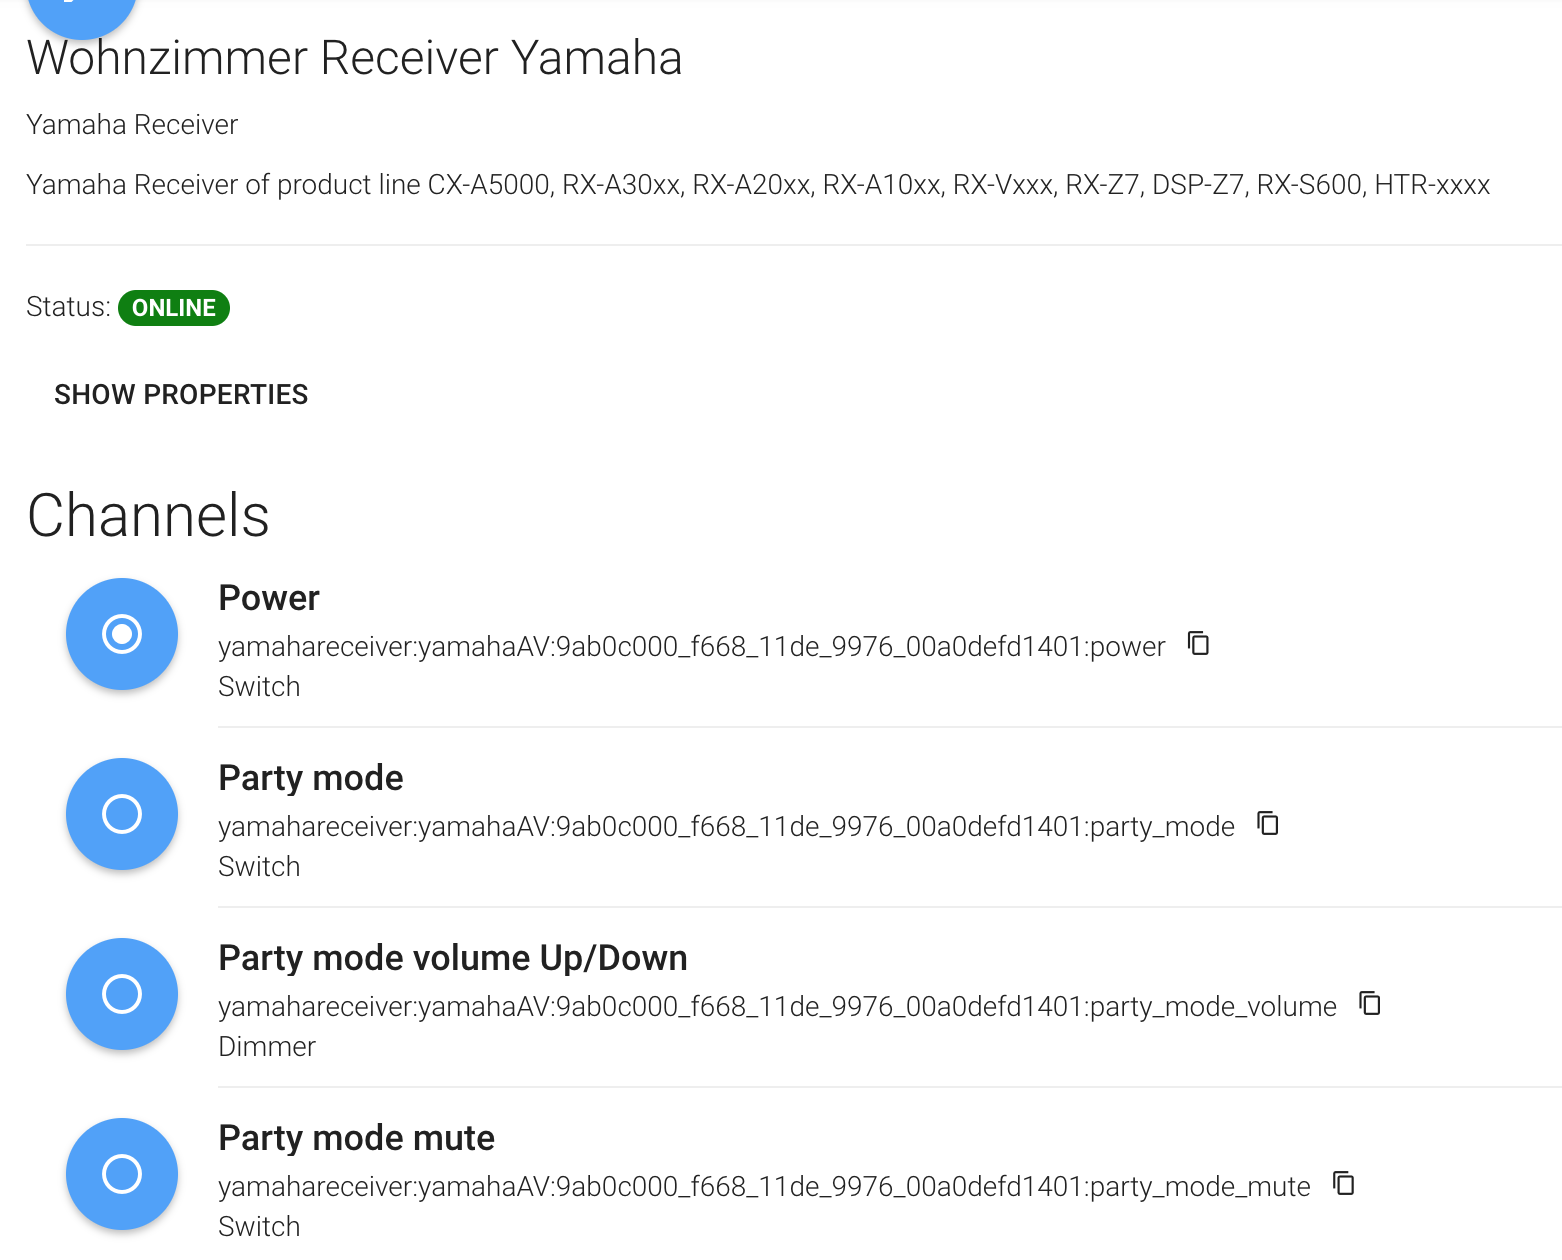Viewport: 1562px width, 1260px height.
Task: Select the Party mode mute title
Action: 356,1138
